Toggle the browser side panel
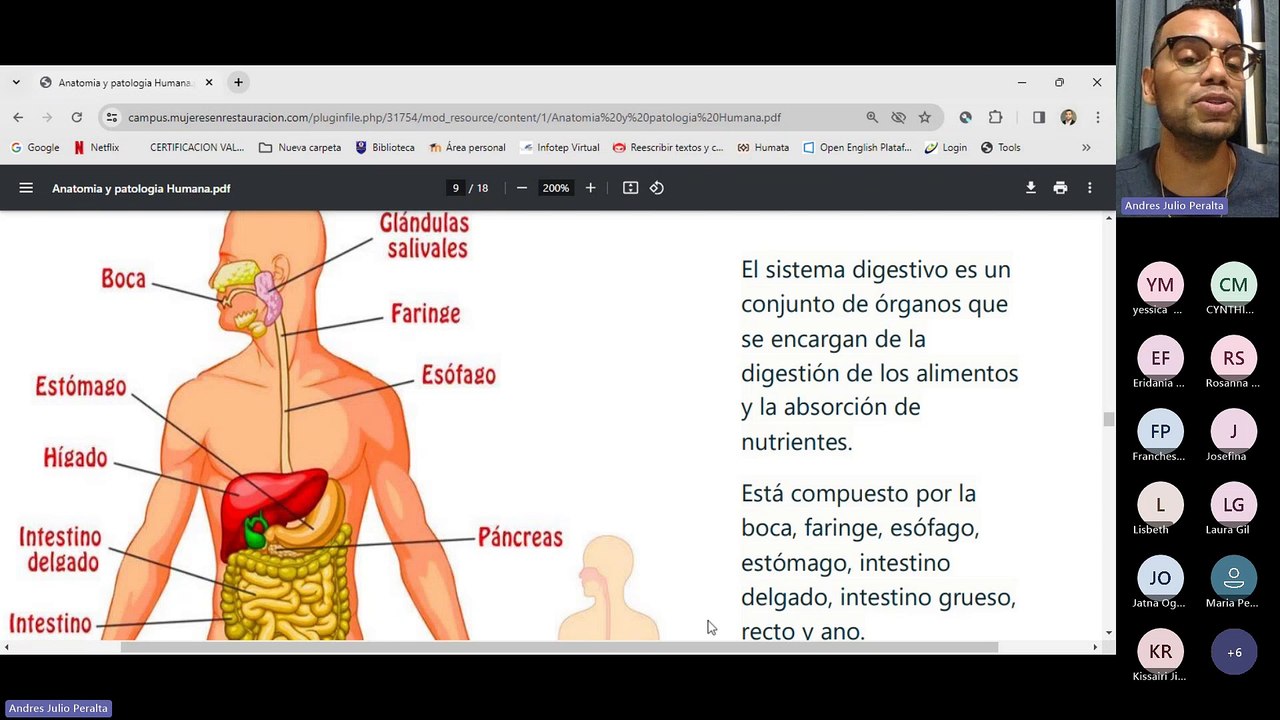The image size is (1280, 720). 1039,117
